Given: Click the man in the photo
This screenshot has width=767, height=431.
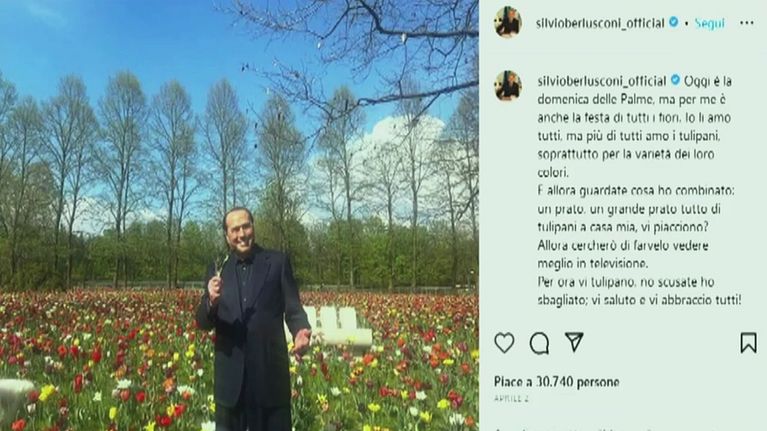Looking at the screenshot, I should [x=252, y=320].
